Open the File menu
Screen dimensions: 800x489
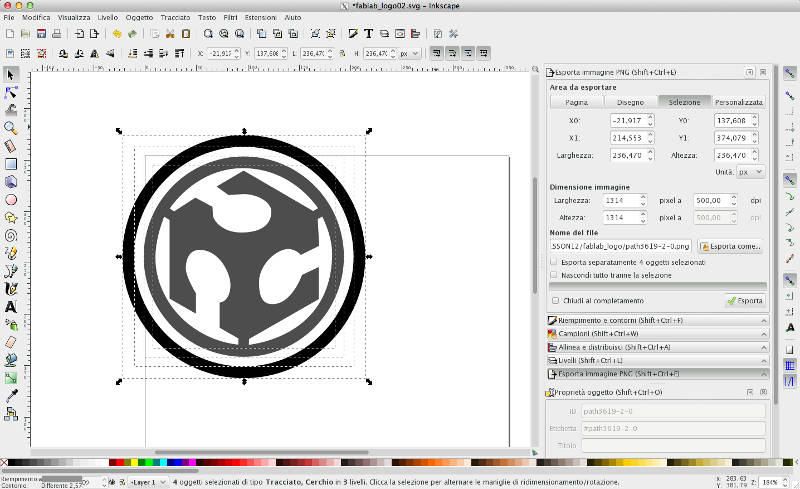point(9,17)
